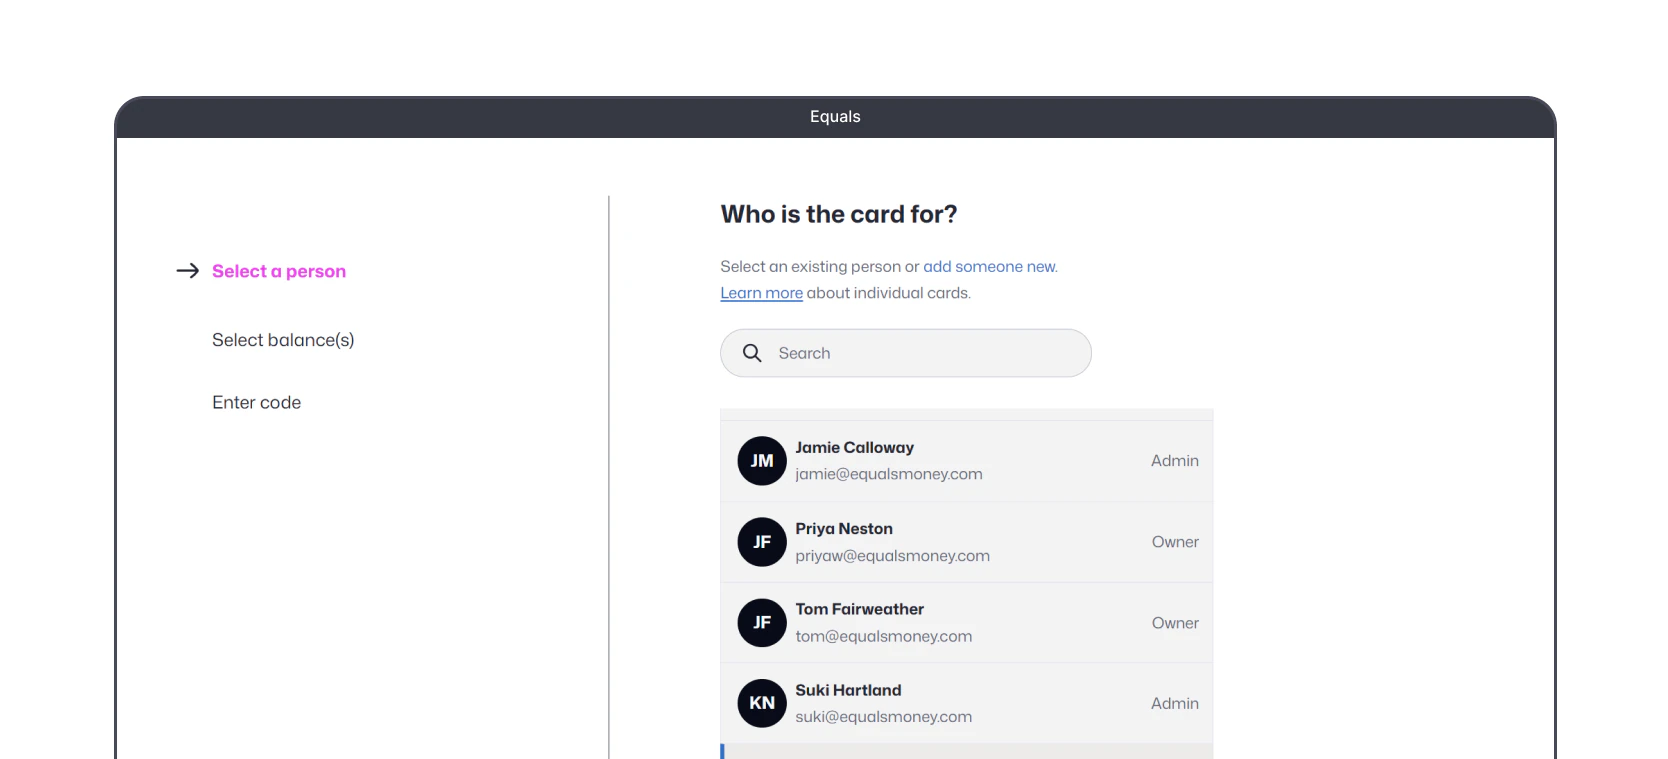Go to the Select balance(s) step
Screen dimensions: 1668x759
pos(283,340)
